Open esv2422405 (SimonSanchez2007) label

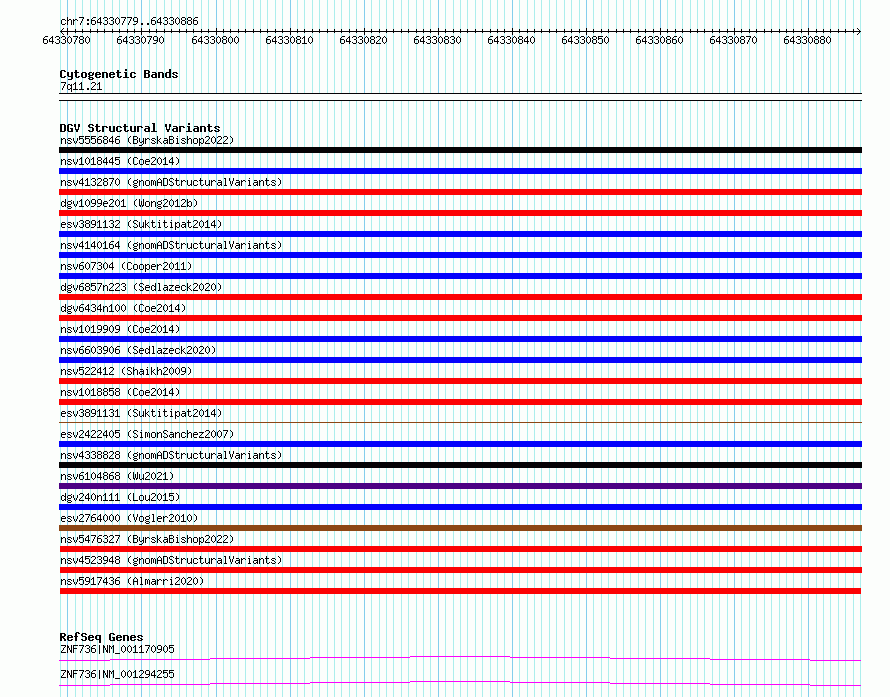tap(147, 434)
